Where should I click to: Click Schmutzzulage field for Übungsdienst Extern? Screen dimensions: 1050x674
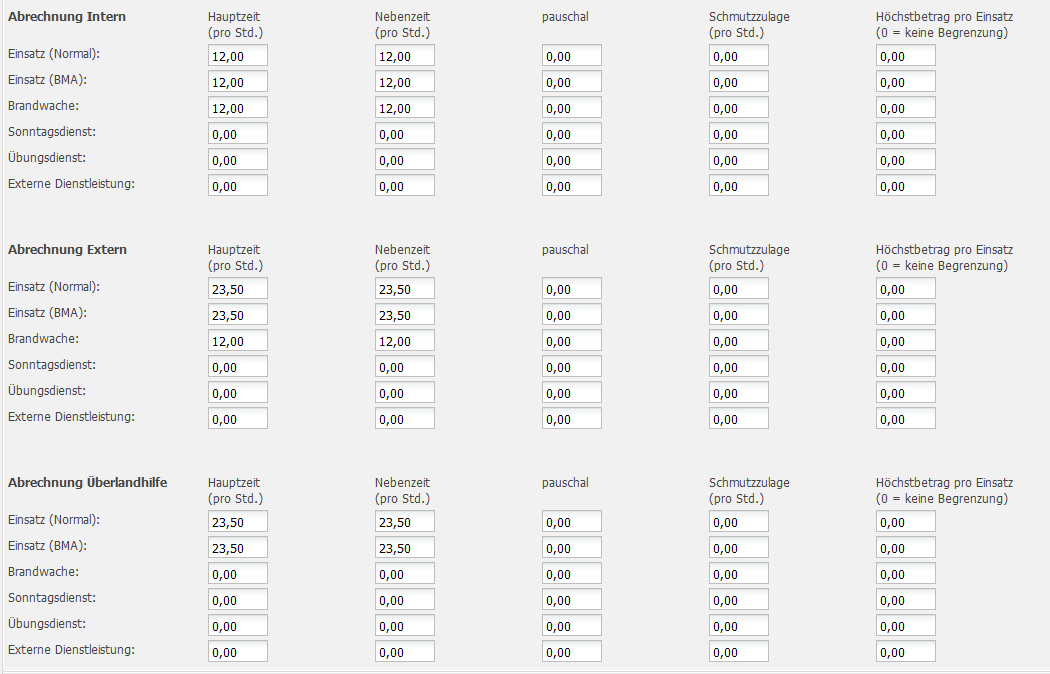(739, 393)
